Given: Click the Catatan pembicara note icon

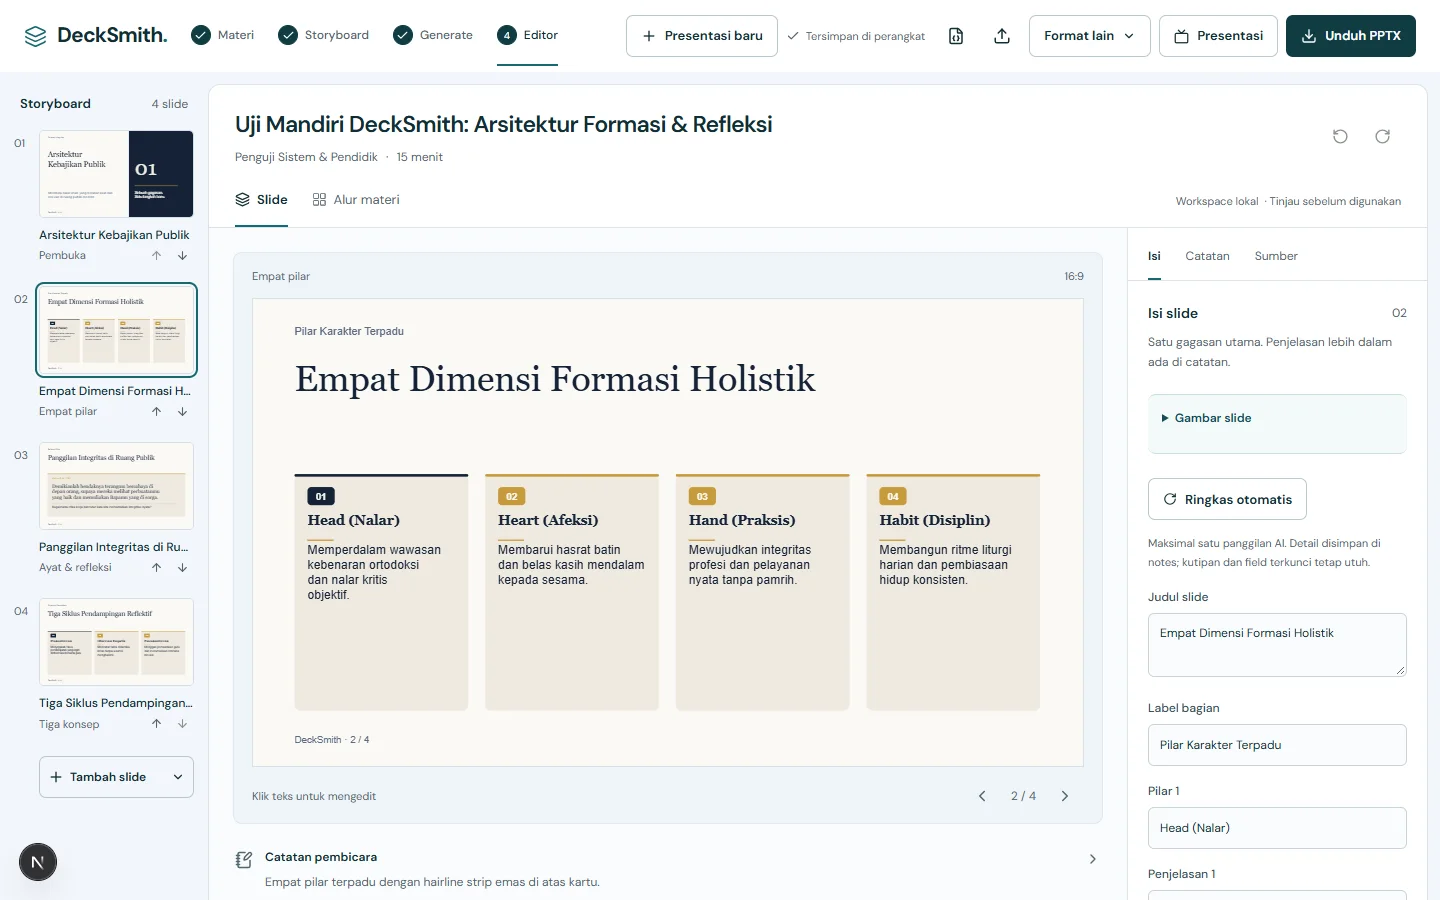Looking at the screenshot, I should [244, 859].
